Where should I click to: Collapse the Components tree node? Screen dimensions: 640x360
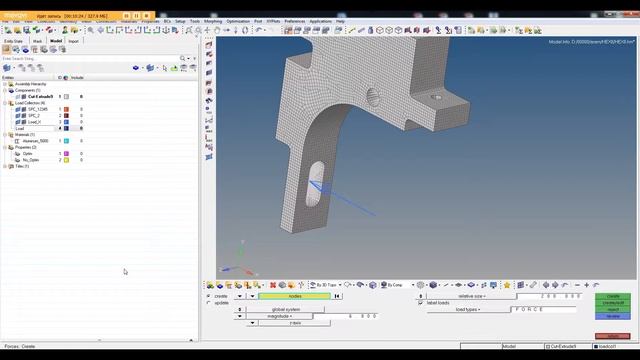(x=5, y=90)
